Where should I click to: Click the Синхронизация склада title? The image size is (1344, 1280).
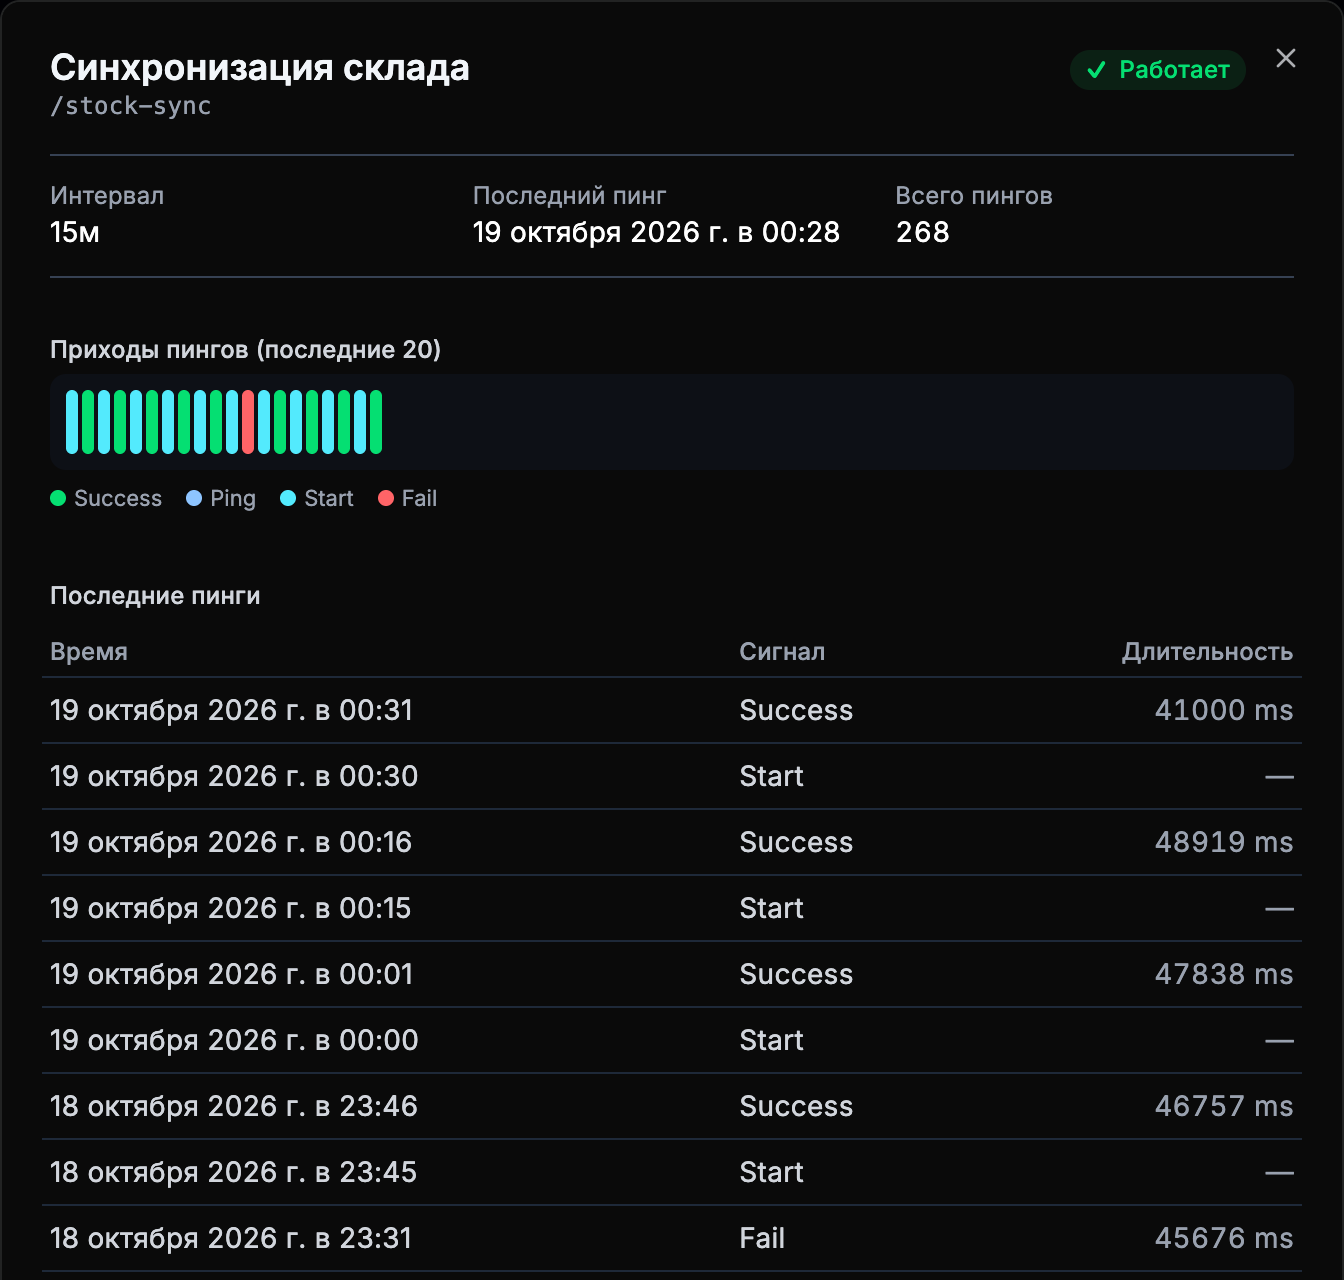[x=260, y=68]
